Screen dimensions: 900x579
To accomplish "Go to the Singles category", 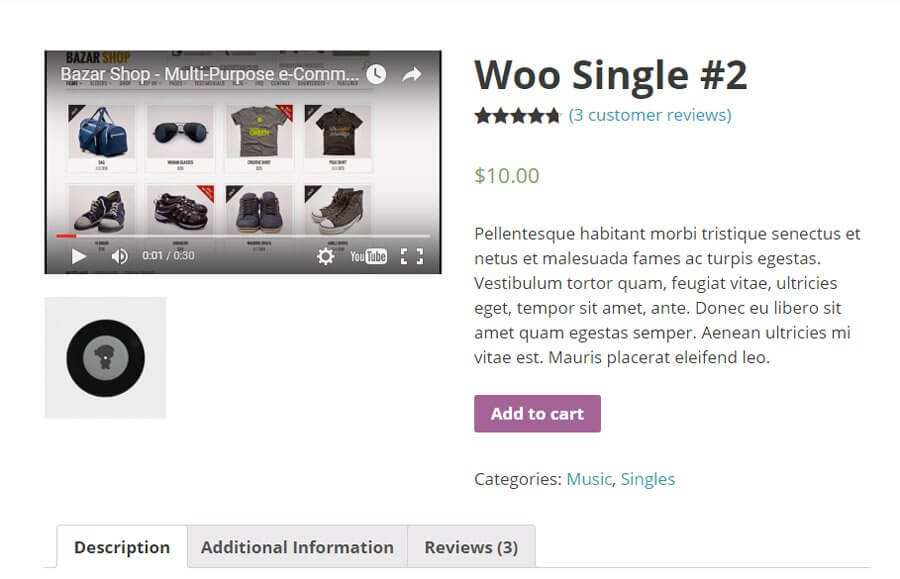I will click(648, 479).
